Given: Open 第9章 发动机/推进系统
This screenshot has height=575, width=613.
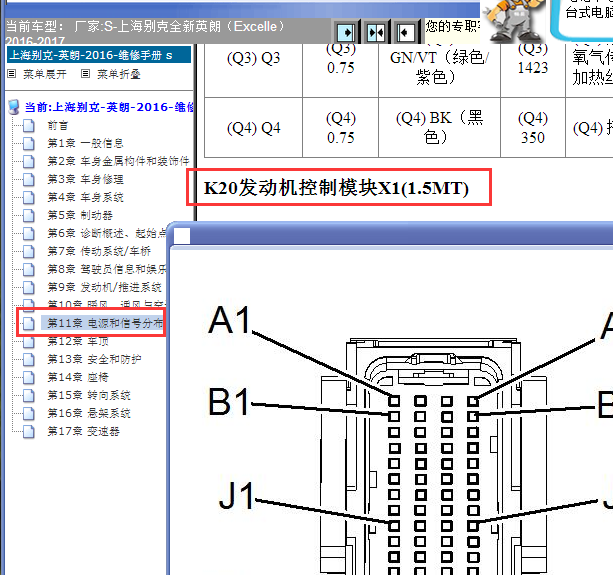Looking at the screenshot, I should [104, 287].
